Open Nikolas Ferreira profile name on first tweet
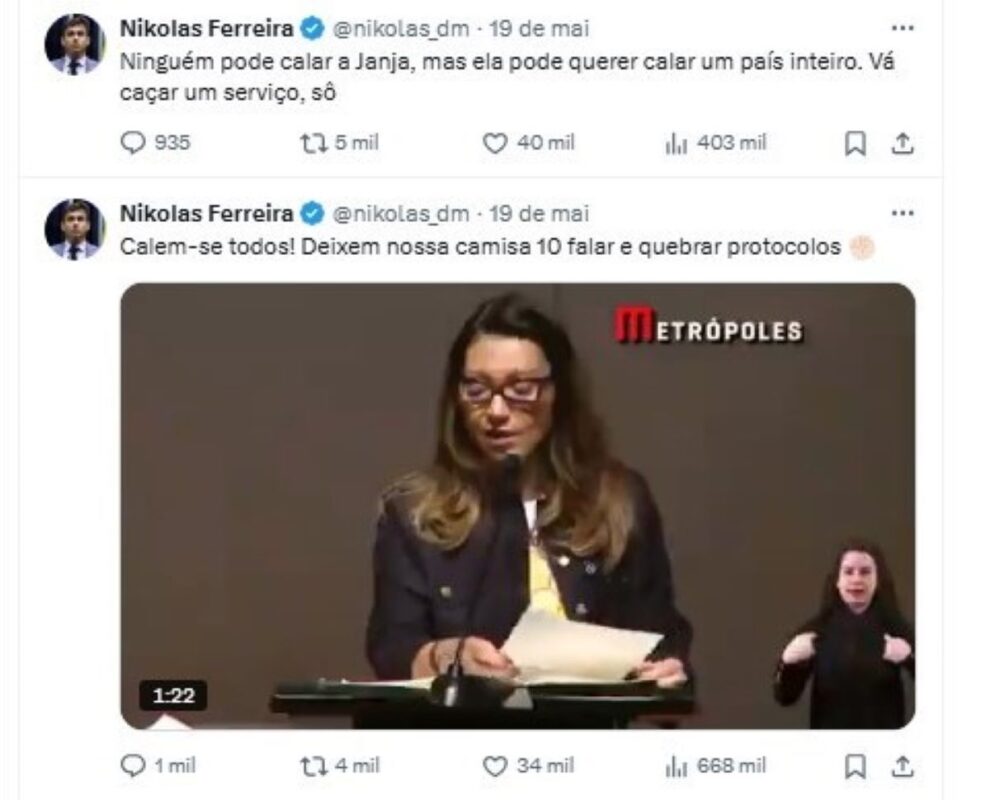The height and width of the screenshot is (800, 990). [206, 28]
